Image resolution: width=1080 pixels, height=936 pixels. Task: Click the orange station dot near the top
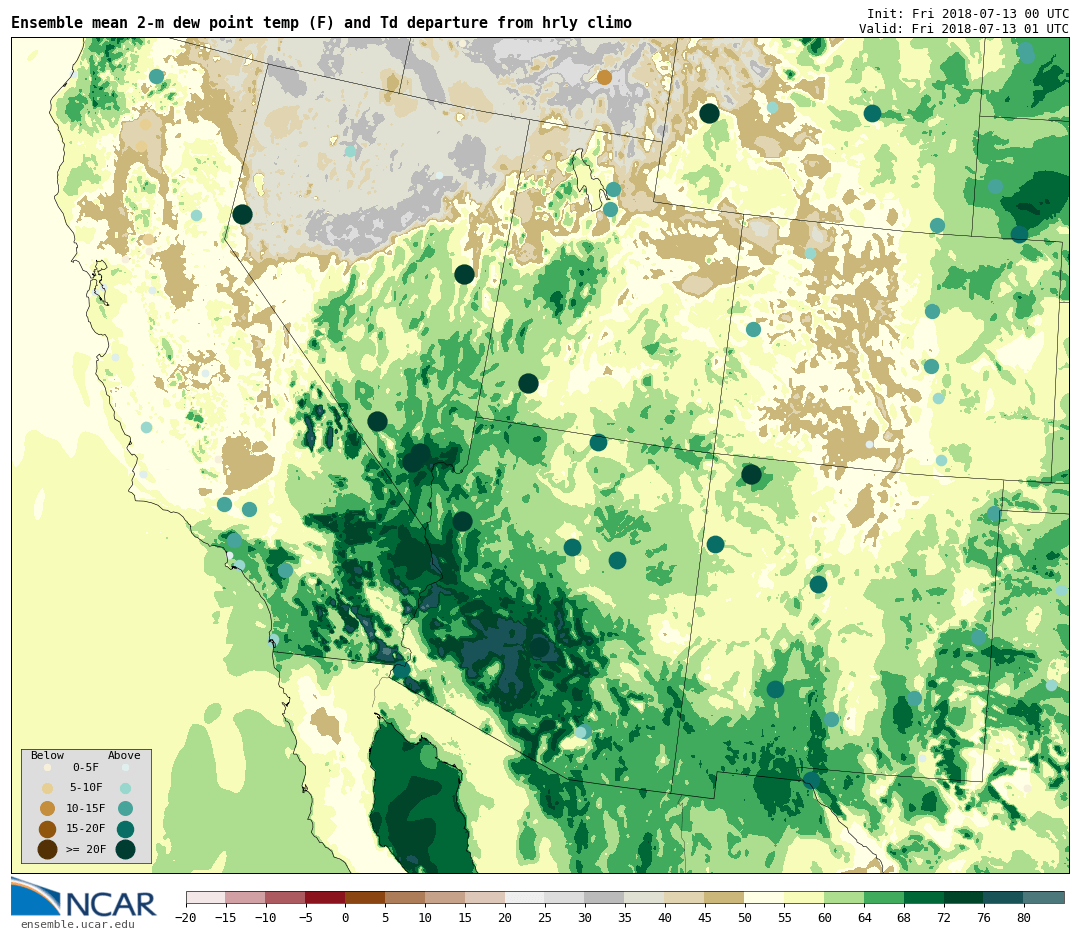point(604,77)
